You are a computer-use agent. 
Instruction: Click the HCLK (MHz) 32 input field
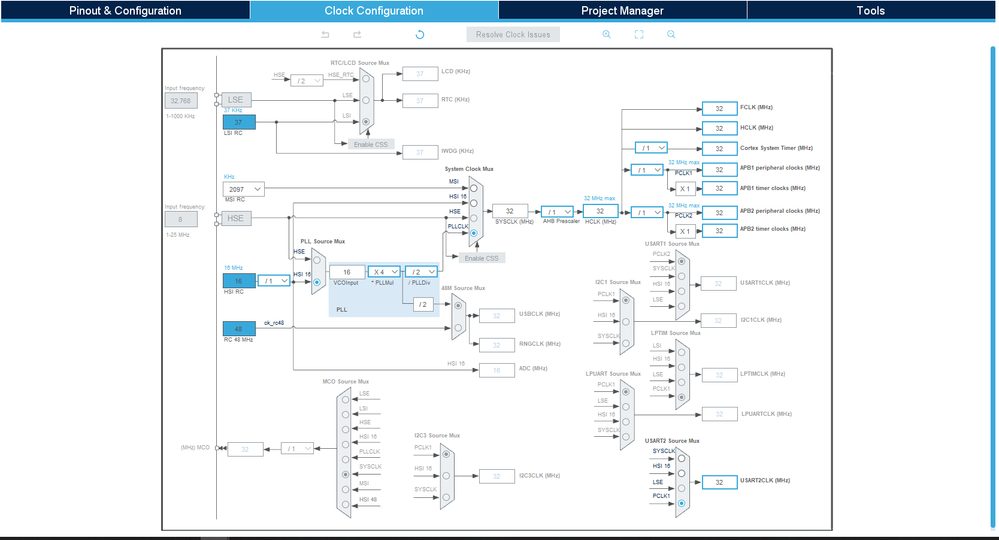click(x=600, y=211)
